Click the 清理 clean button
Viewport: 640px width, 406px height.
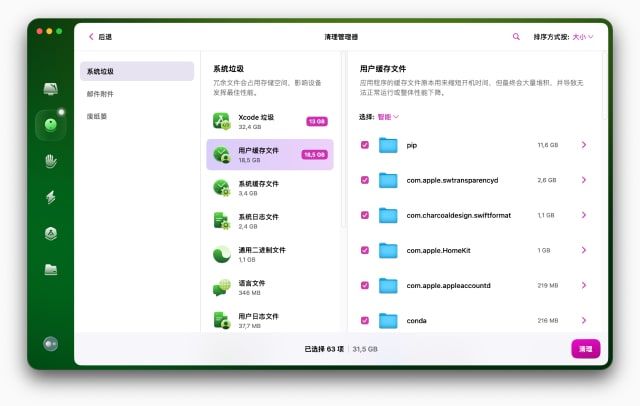[x=585, y=349]
